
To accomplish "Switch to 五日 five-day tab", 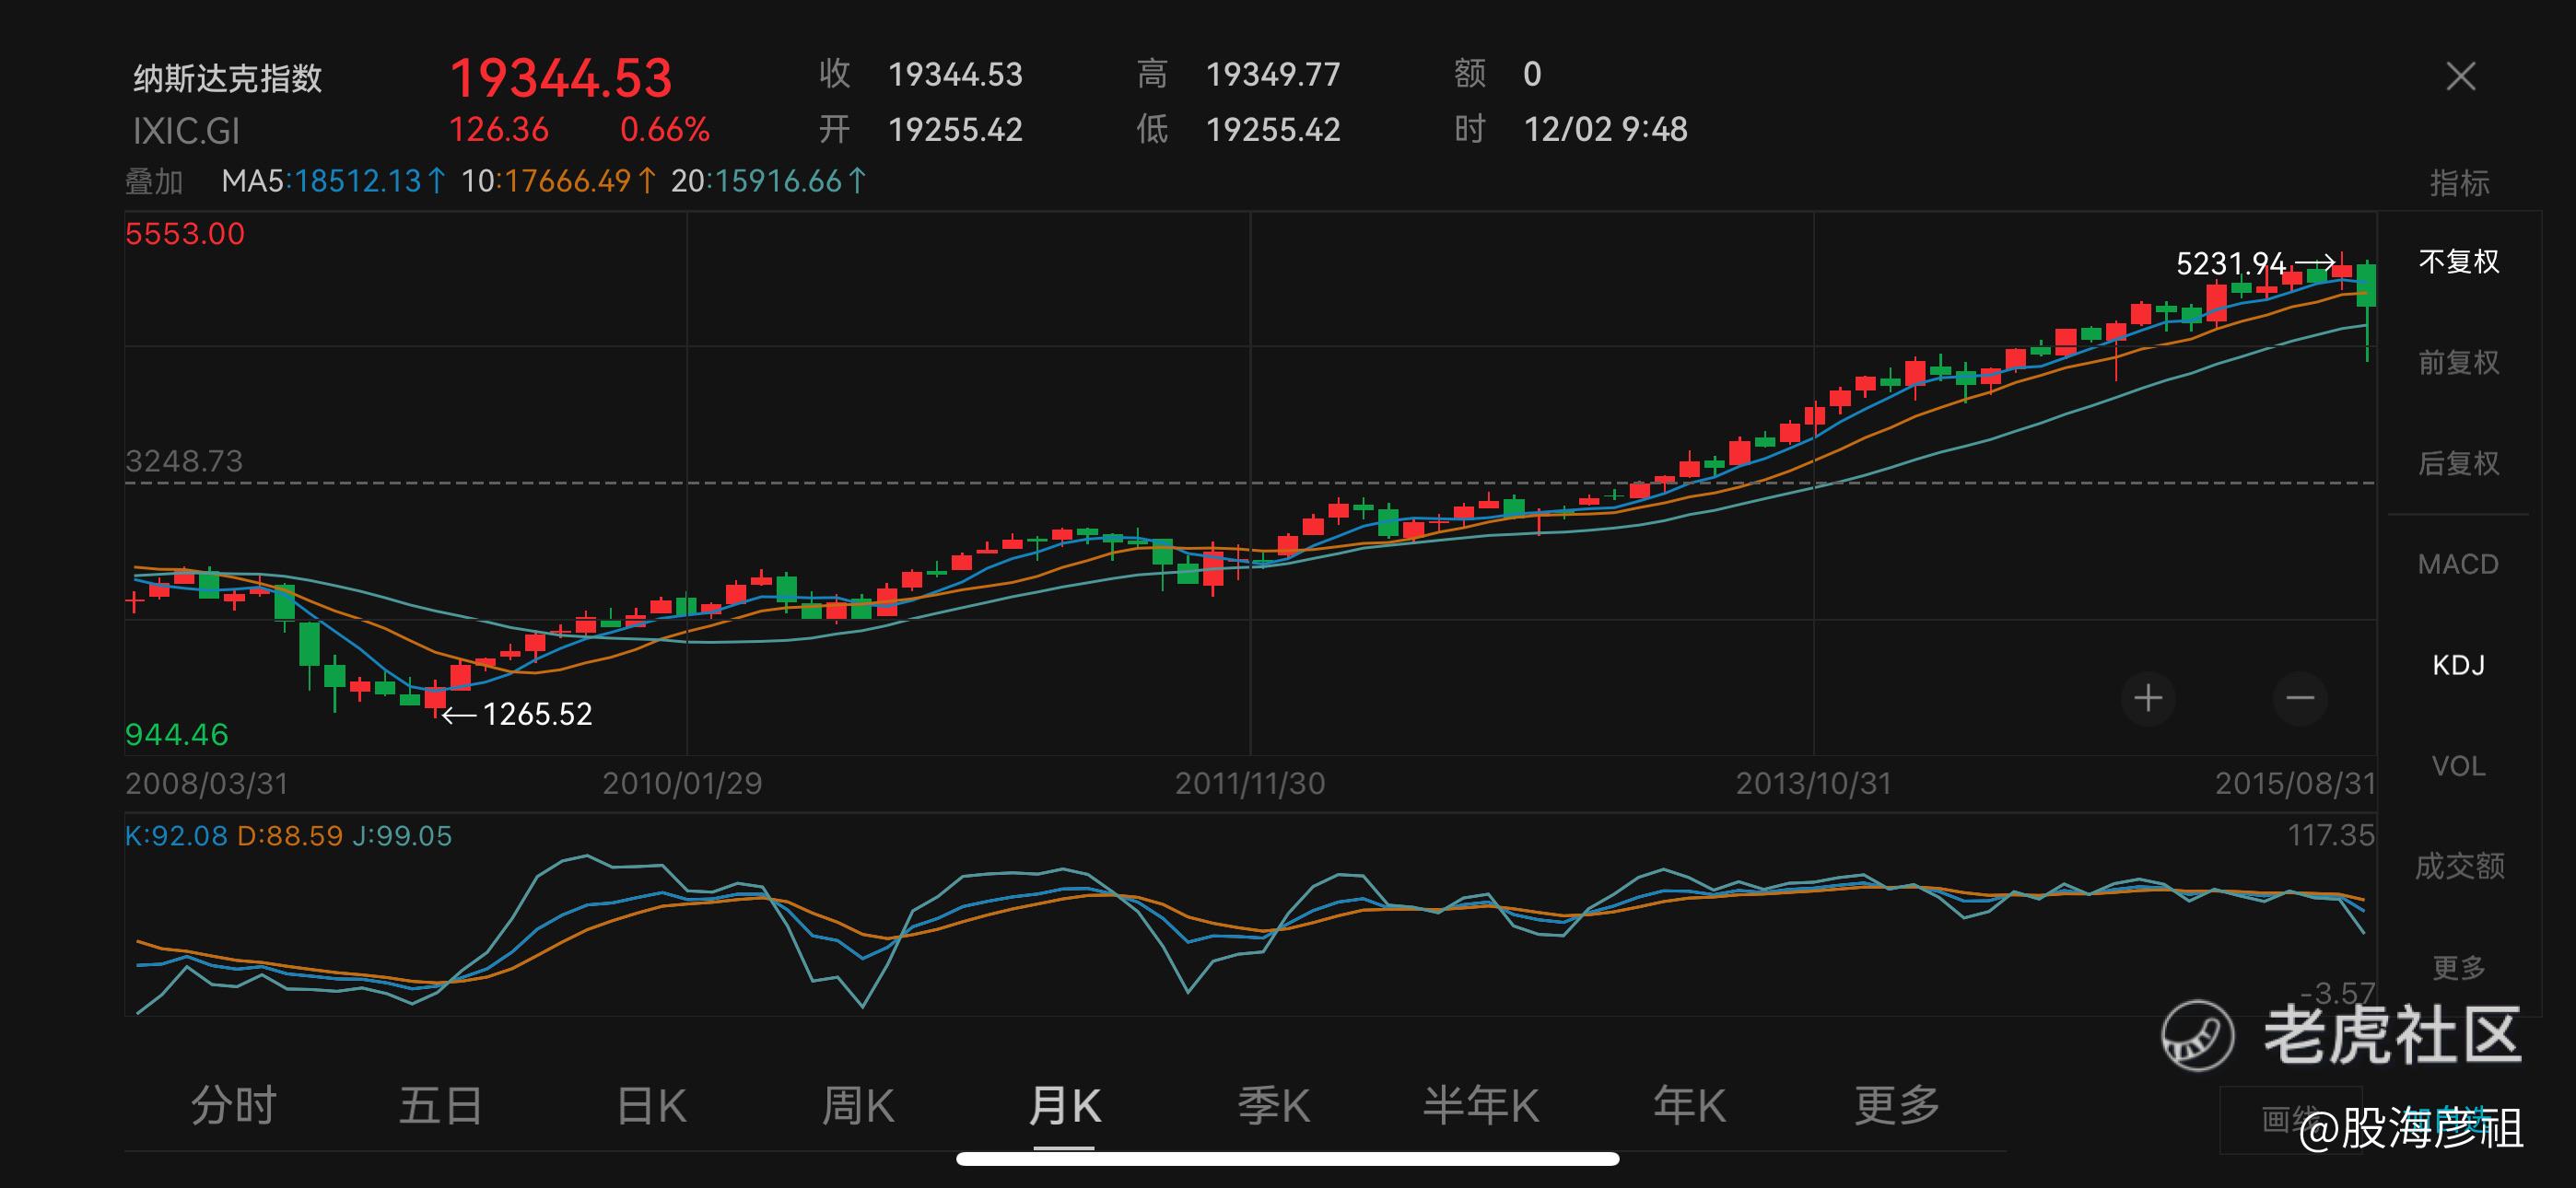I will pos(441,1106).
